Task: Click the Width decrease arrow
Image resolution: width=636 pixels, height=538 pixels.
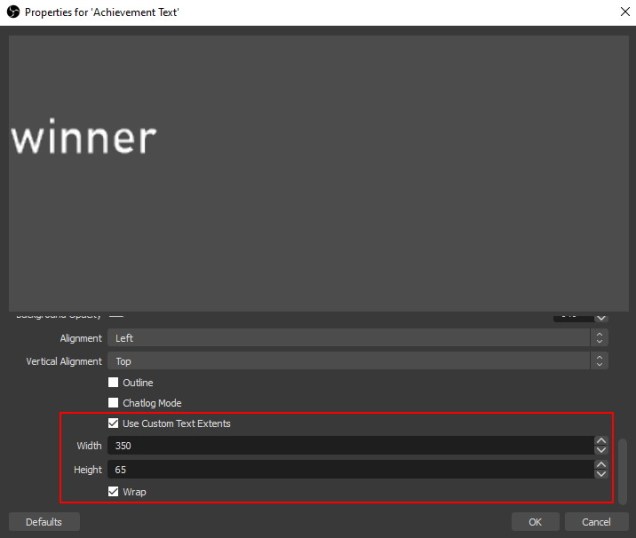Action: [x=600, y=450]
